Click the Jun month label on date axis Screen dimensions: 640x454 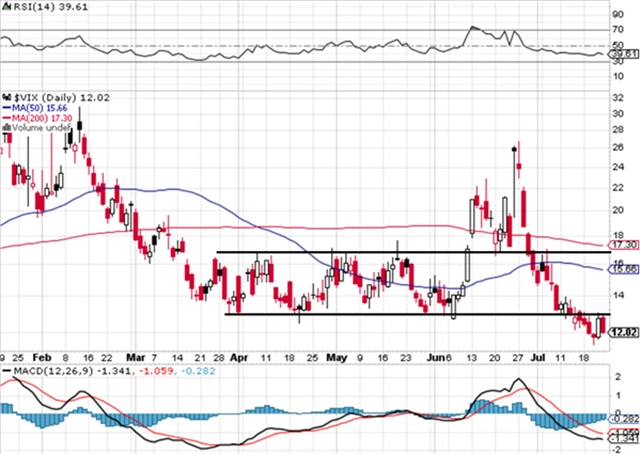click(435, 355)
